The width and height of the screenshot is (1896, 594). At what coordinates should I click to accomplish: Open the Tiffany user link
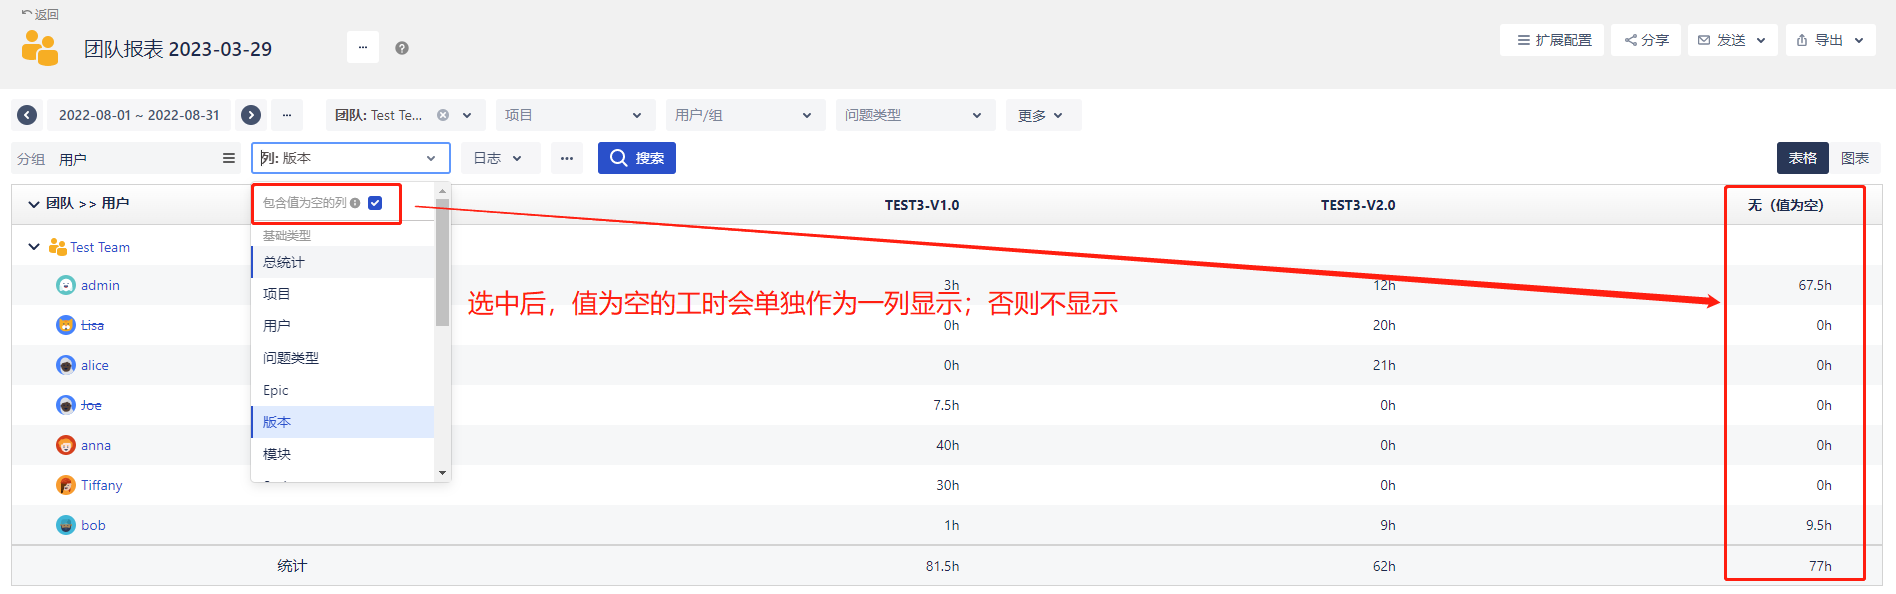pos(101,485)
